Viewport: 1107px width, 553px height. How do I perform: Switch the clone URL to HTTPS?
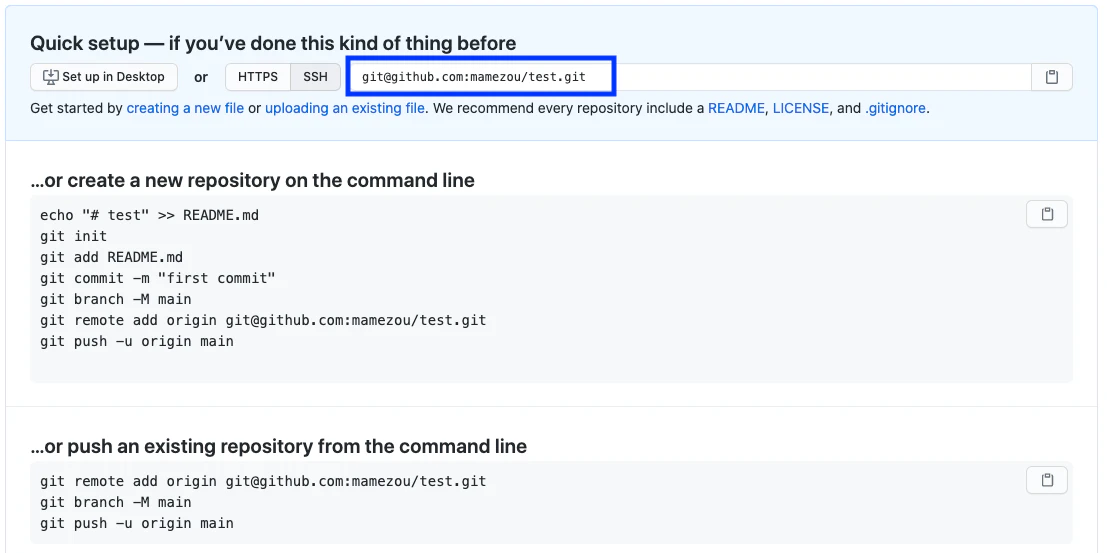click(x=258, y=77)
